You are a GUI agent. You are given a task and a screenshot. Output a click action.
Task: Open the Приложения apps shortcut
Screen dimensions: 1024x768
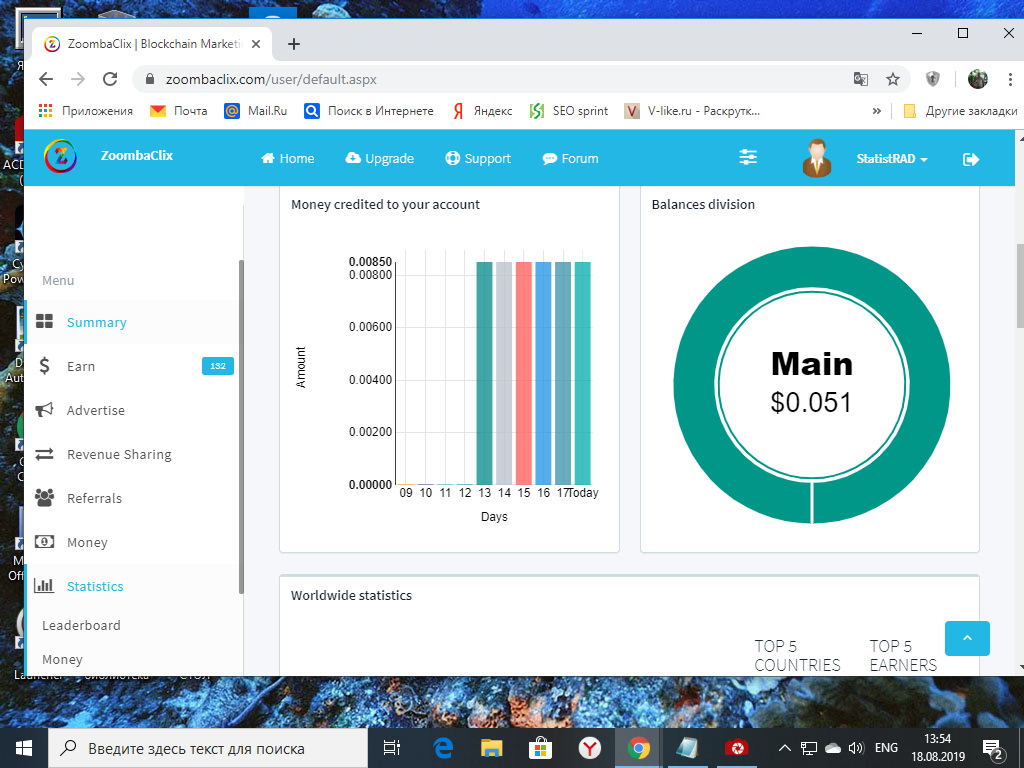tap(86, 111)
